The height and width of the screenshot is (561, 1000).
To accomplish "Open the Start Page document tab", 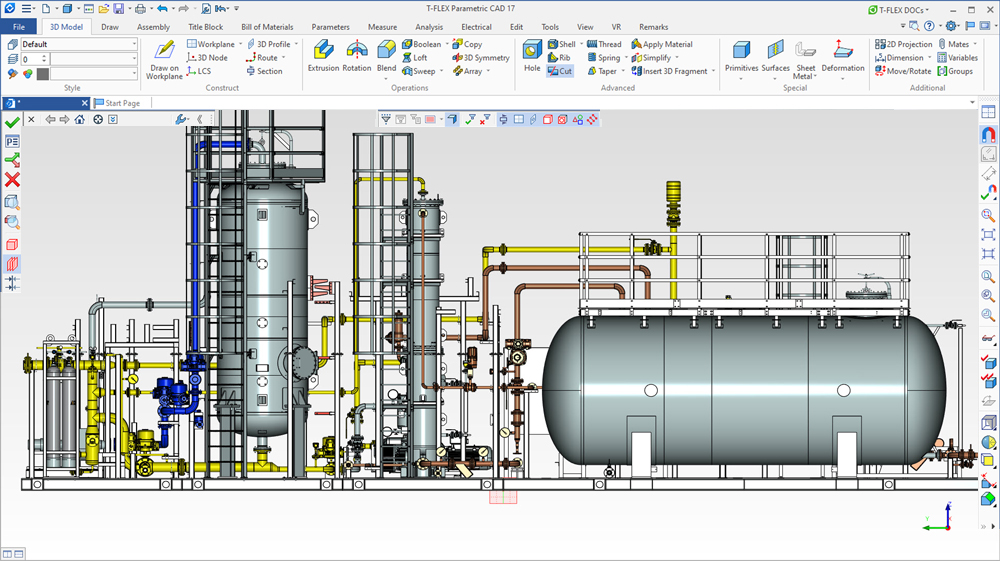I will tap(122, 103).
